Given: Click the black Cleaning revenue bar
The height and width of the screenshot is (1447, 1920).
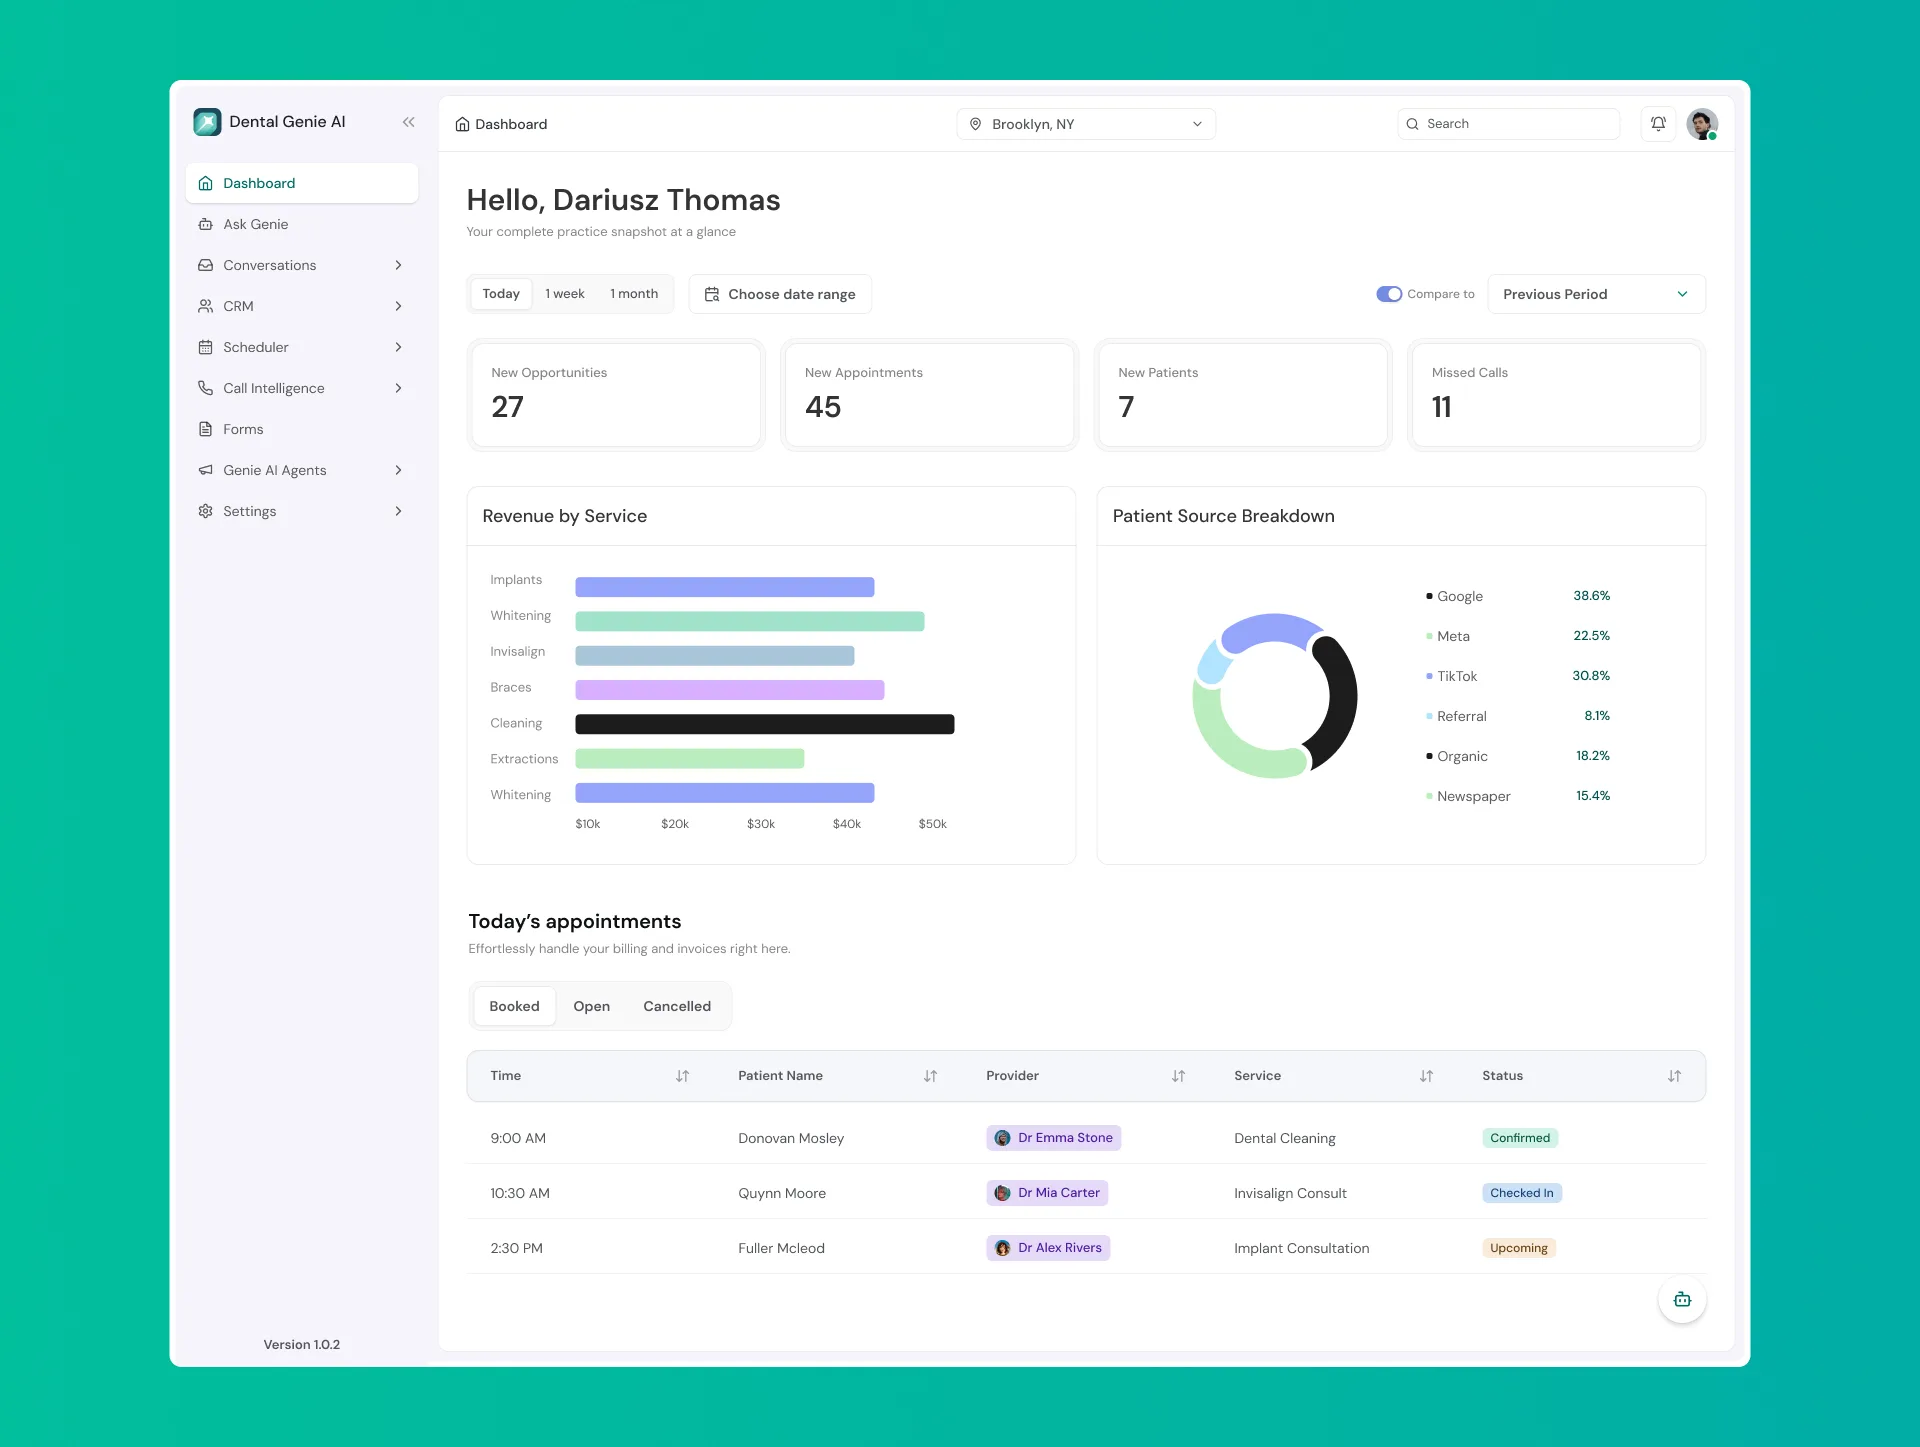Looking at the screenshot, I should pos(764,724).
